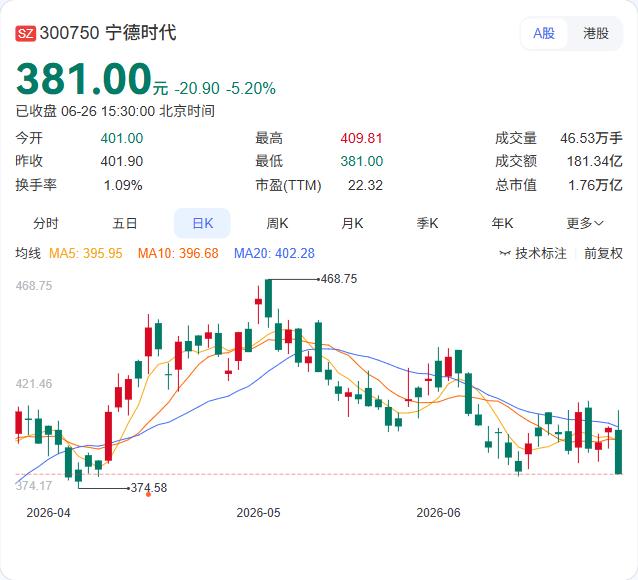638x580 pixels.
Task: Switch to A股 market toggle
Action: tap(544, 33)
